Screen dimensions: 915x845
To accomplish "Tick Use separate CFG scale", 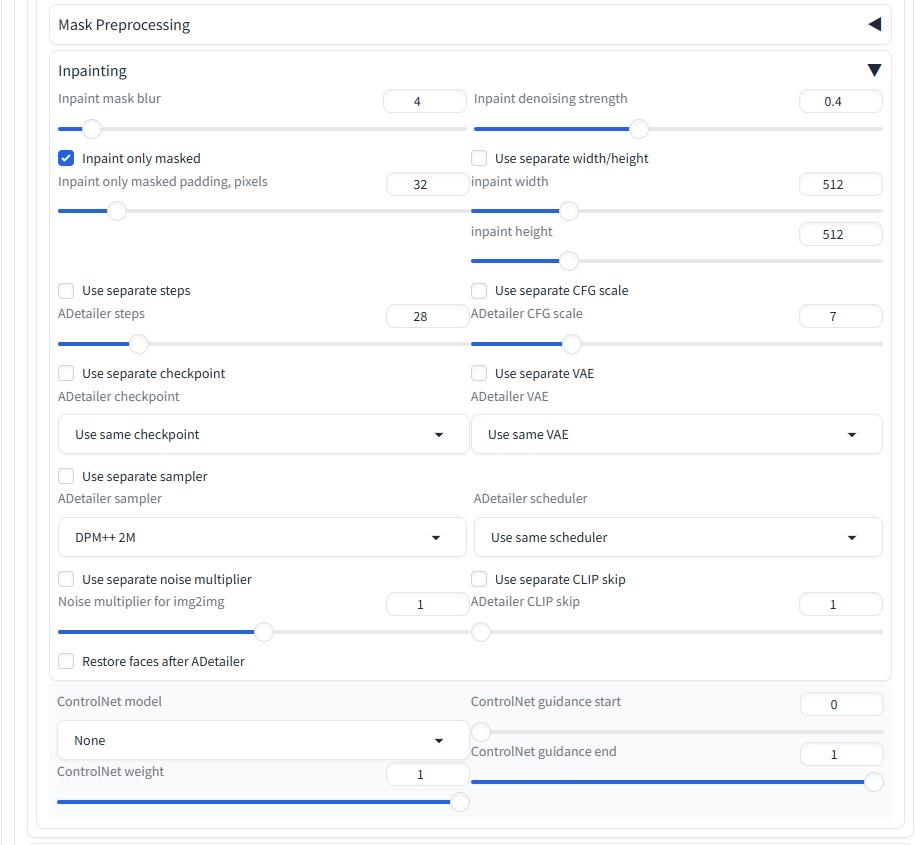I will 479,291.
